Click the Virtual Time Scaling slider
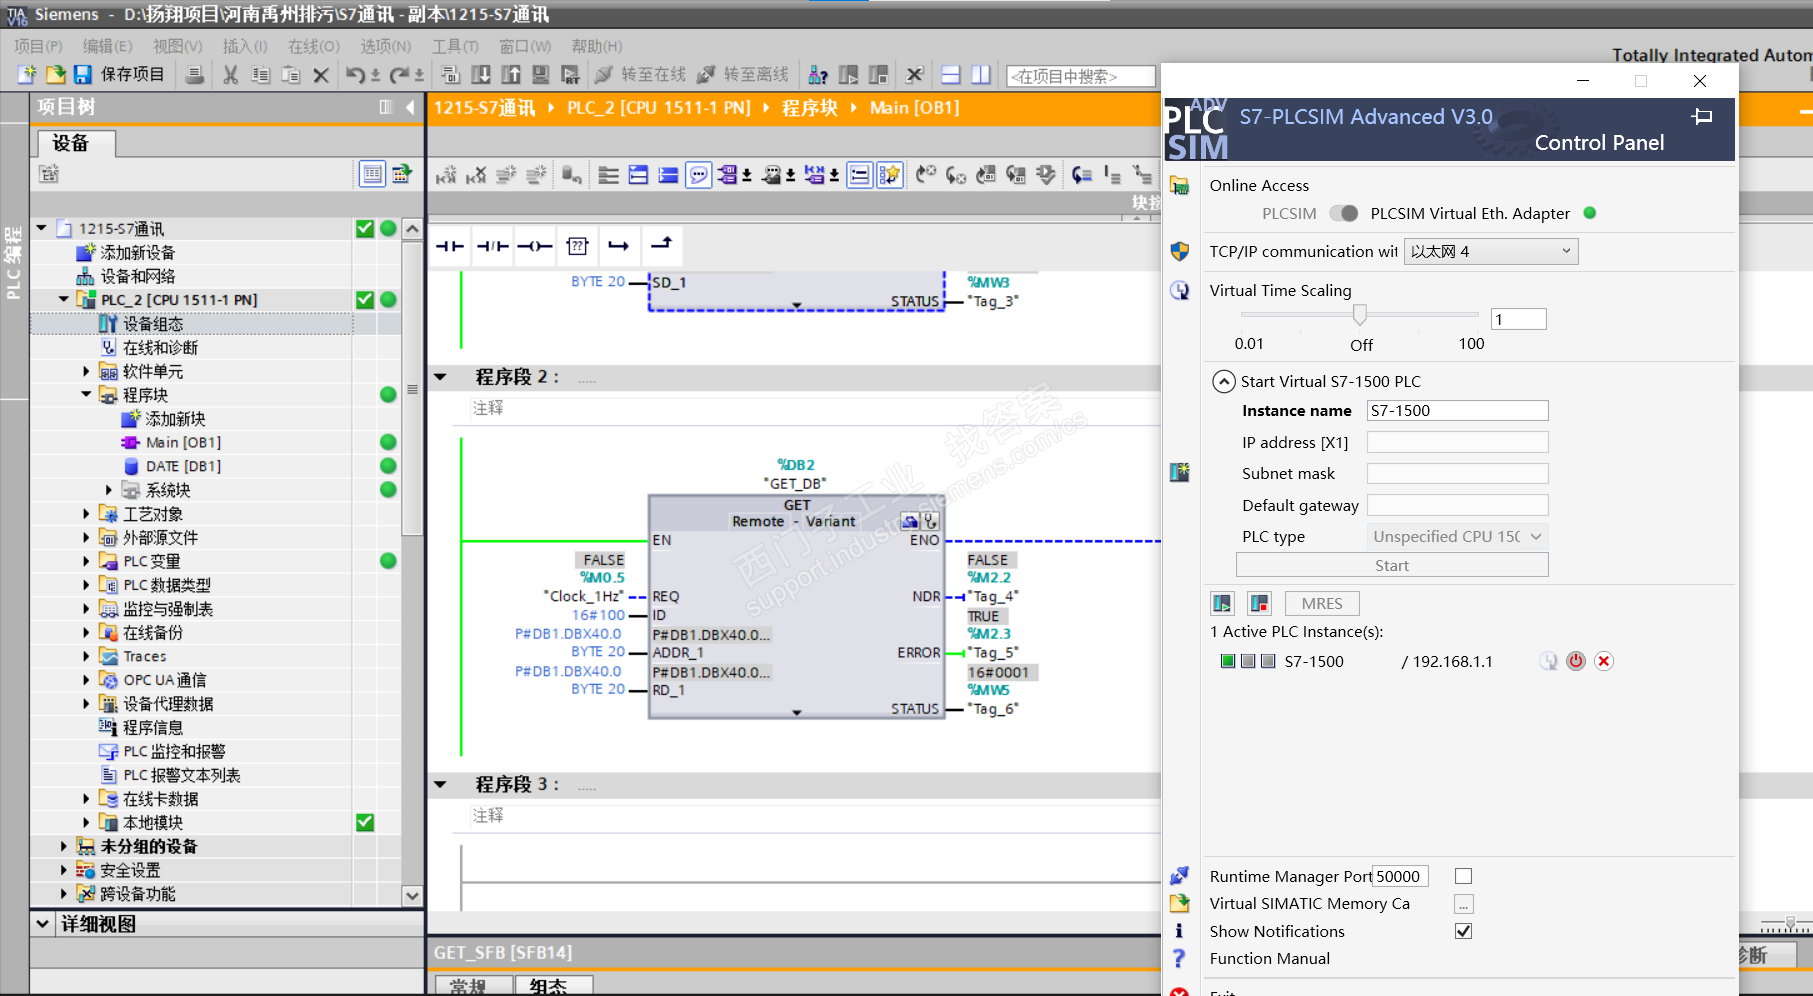Image resolution: width=1813 pixels, height=996 pixels. coord(1359,316)
